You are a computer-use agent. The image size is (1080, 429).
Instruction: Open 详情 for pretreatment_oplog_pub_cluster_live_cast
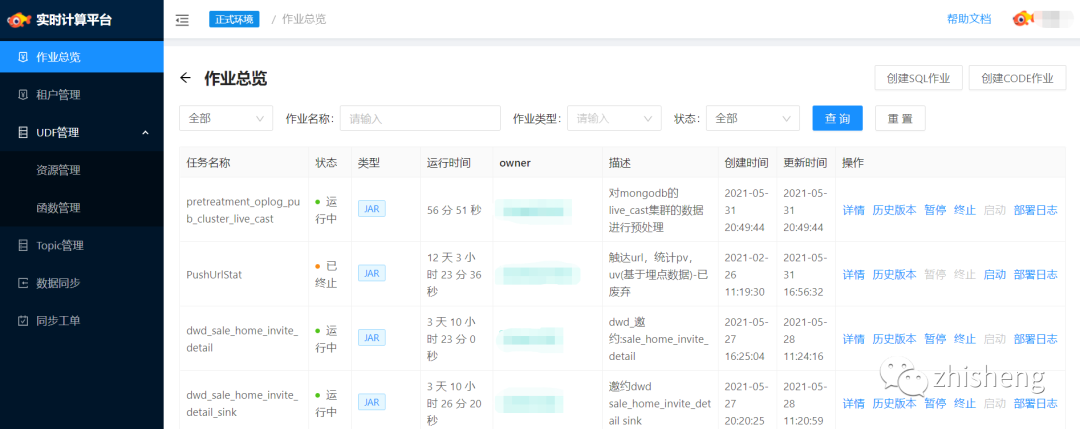tap(853, 210)
